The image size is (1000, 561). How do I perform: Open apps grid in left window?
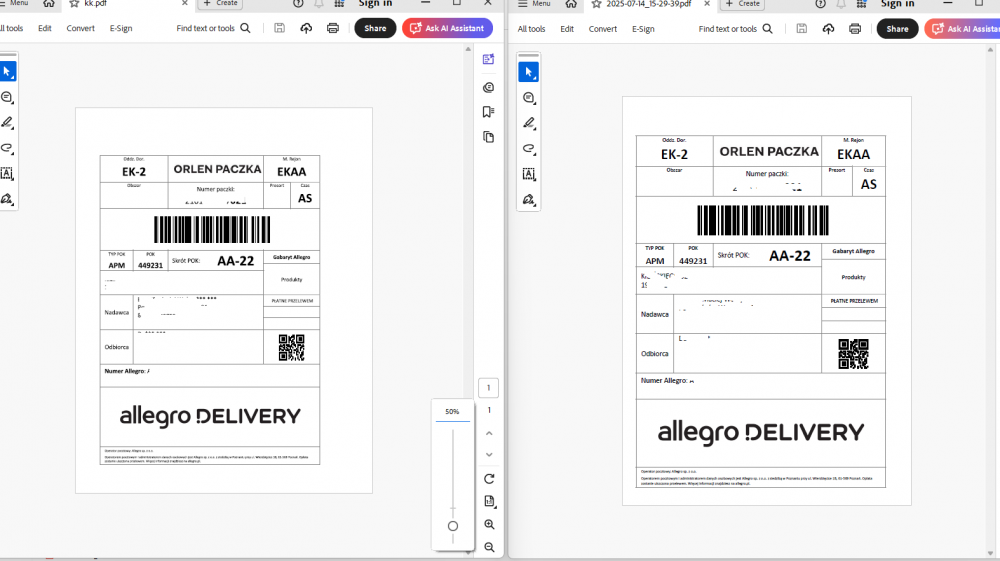coord(339,3)
